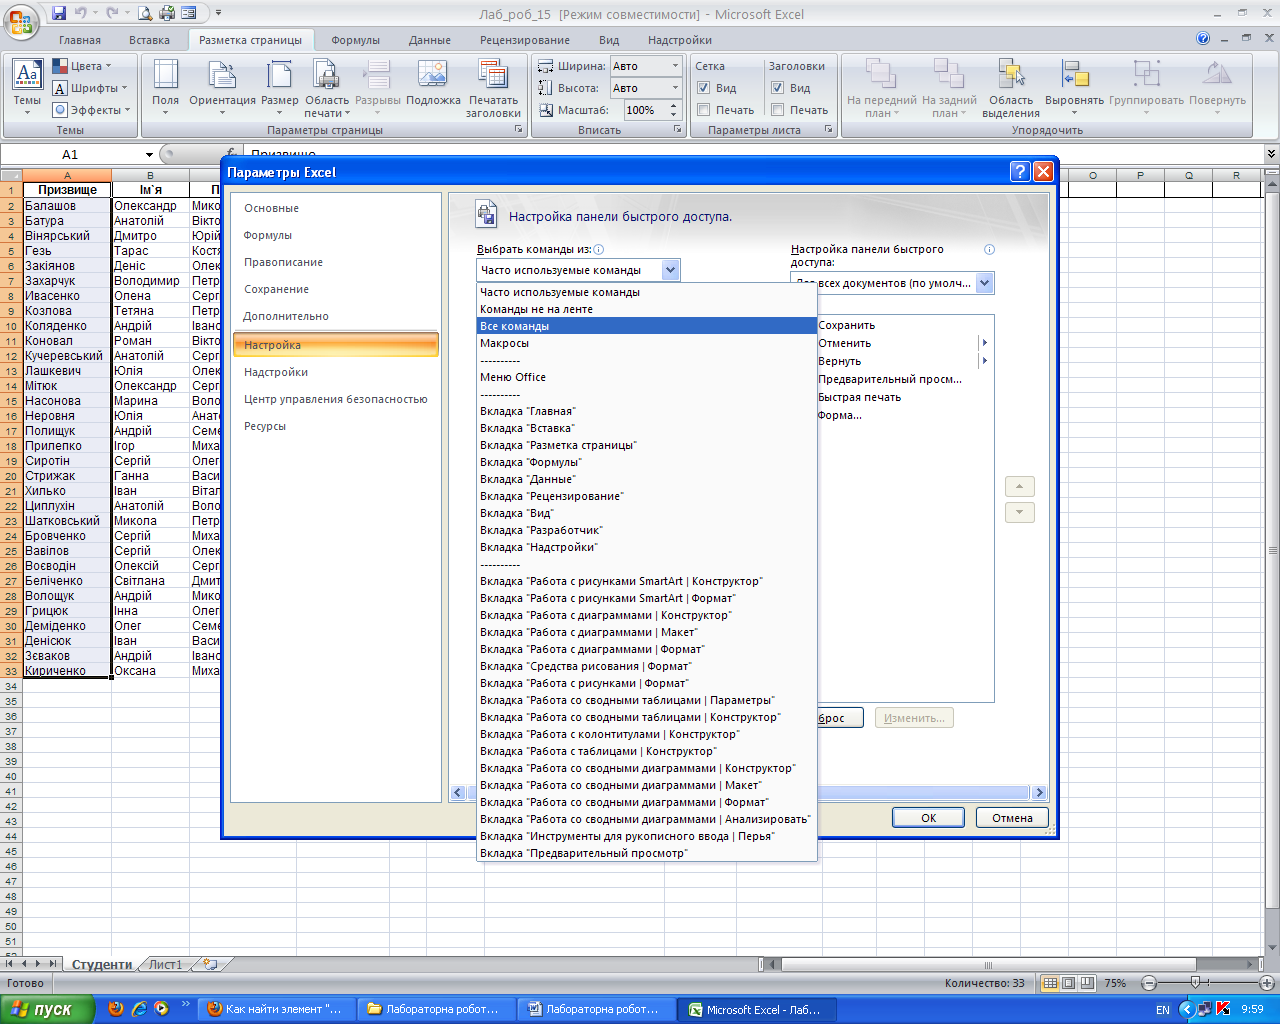The height and width of the screenshot is (1024, 1280).
Task: Switch to Page Layout view in status bar
Action: (x=1068, y=983)
